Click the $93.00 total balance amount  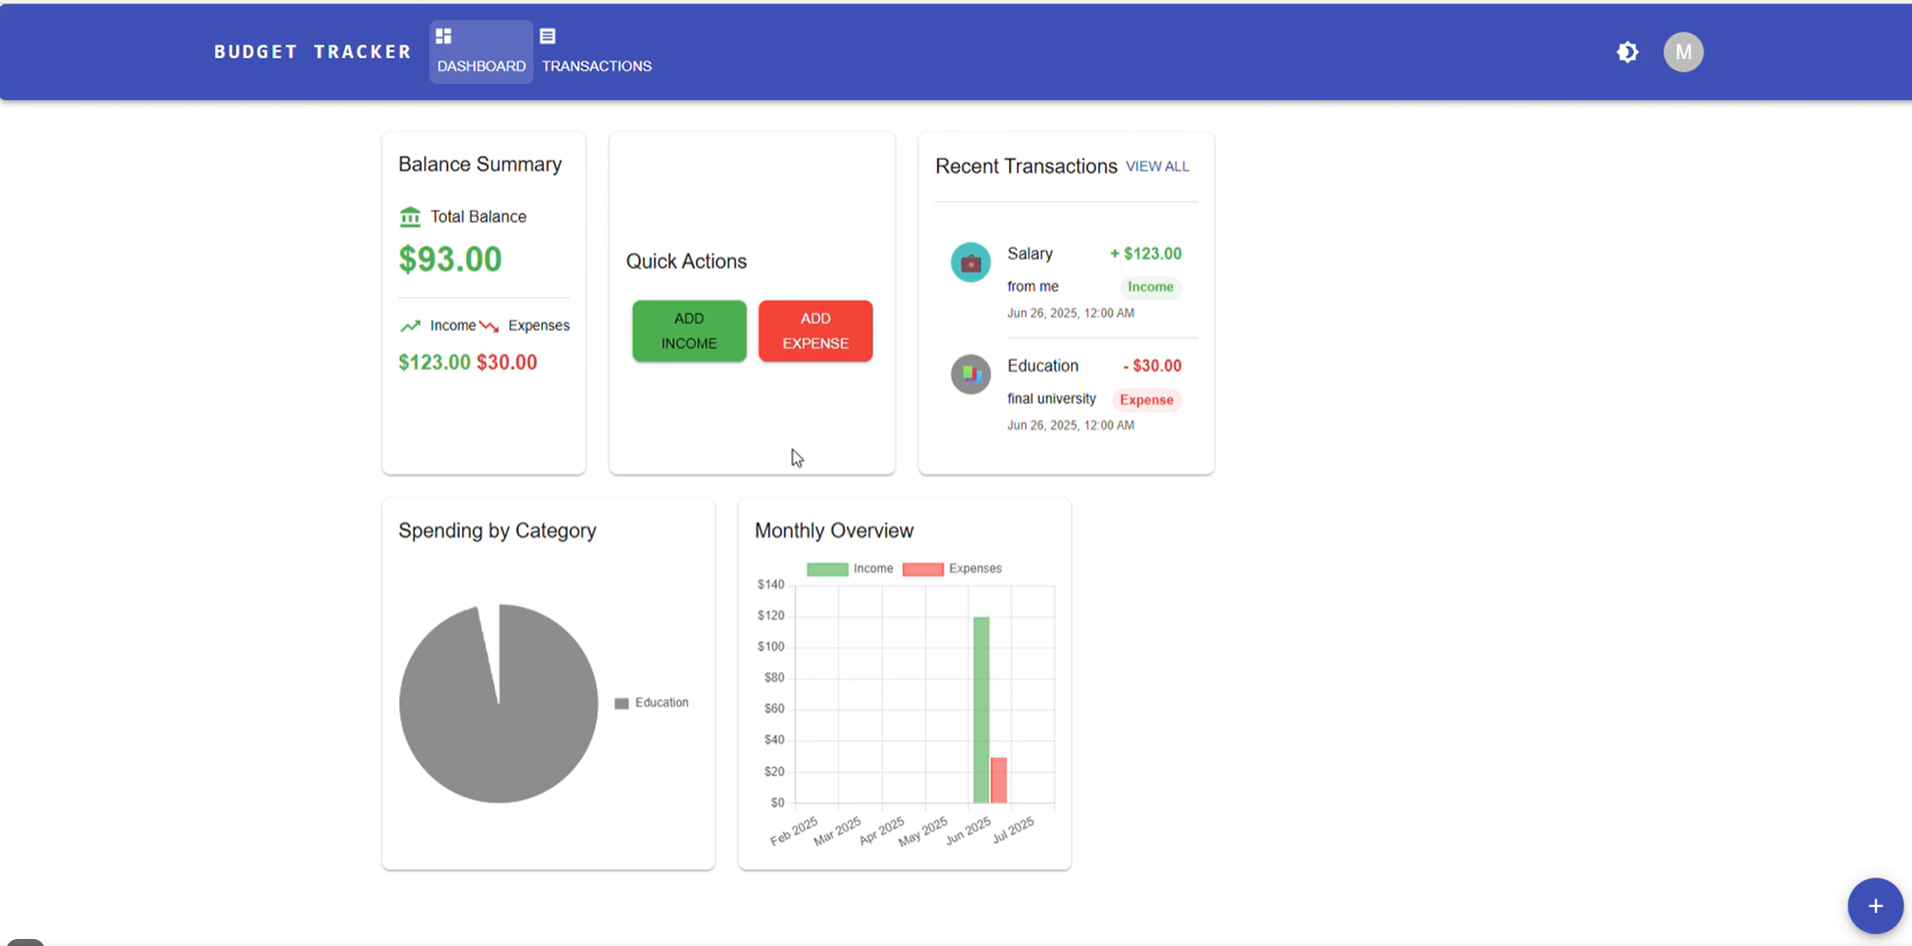click(x=450, y=260)
